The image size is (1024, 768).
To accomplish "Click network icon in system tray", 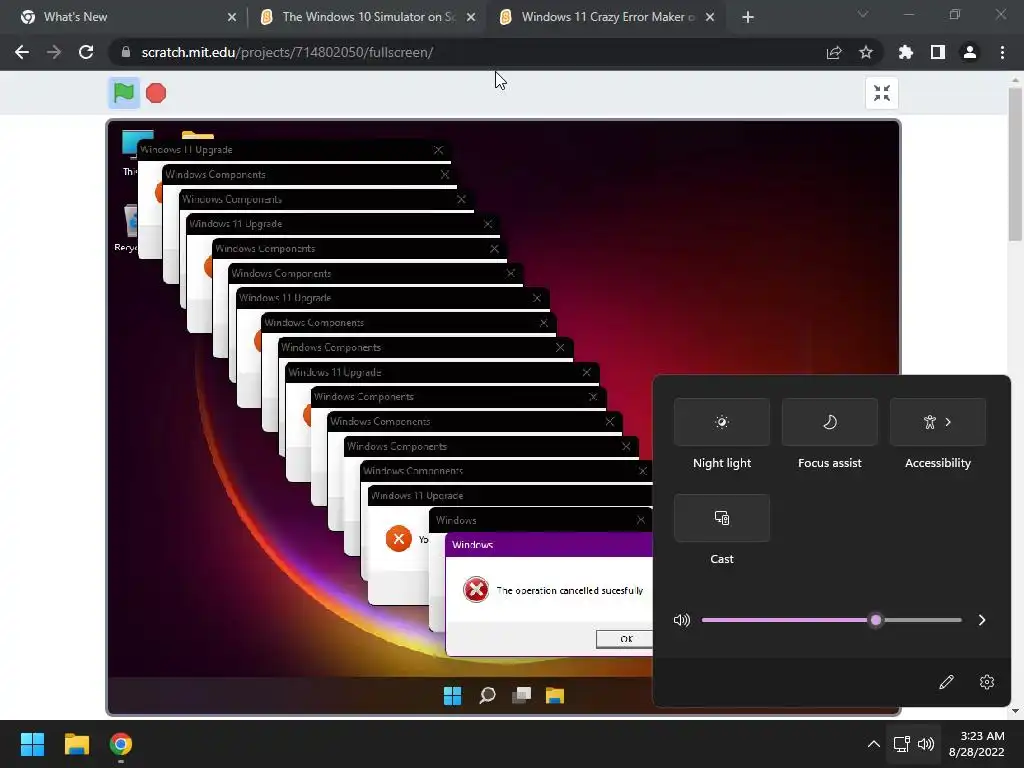I will tap(902, 744).
